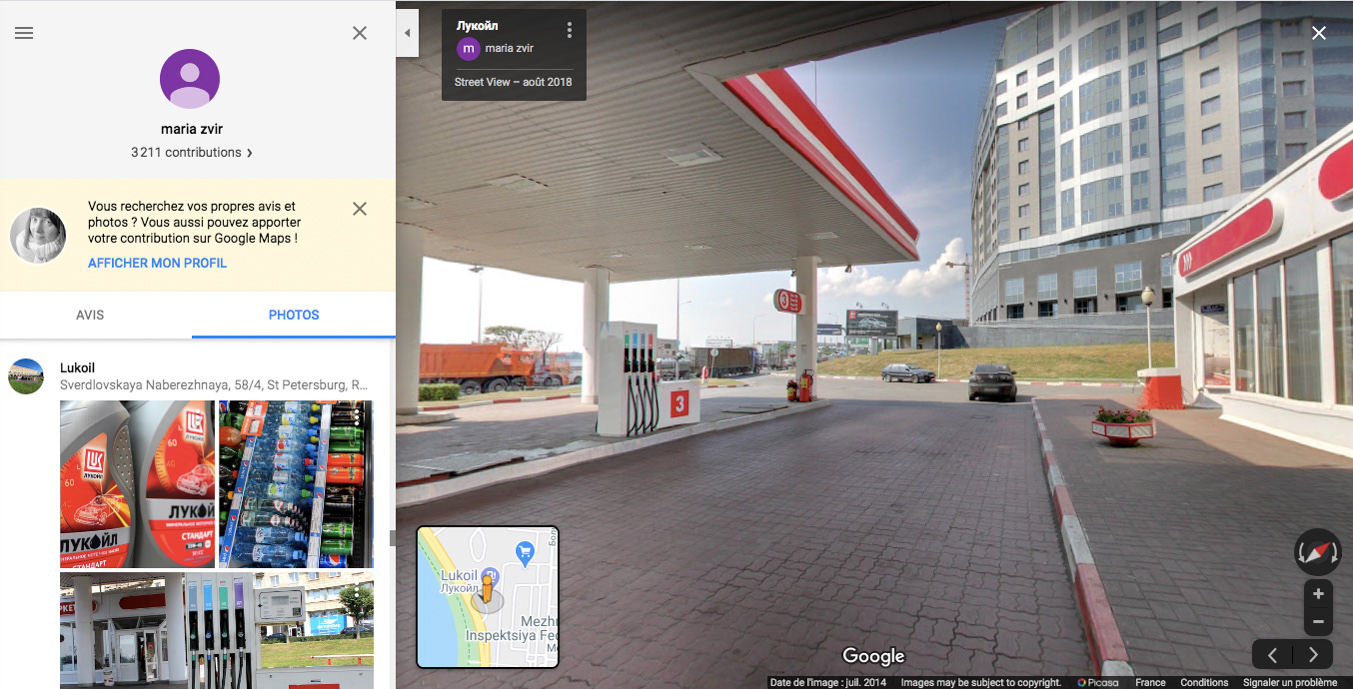Screen dimensions: 1353x689
Task: Click maria zvir avatar in the Street View card
Action: [468, 48]
